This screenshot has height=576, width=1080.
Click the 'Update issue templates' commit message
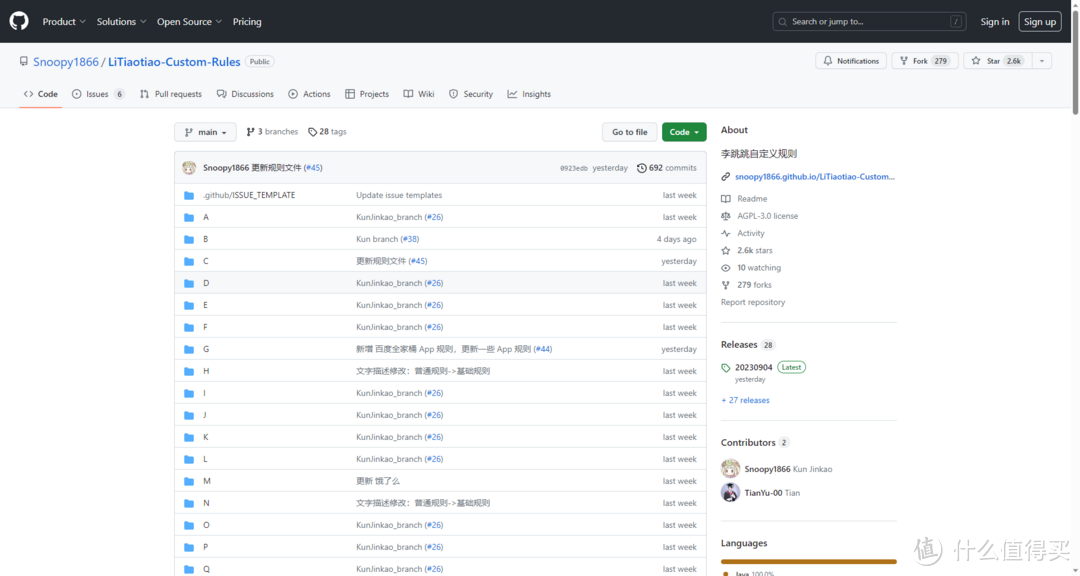(x=399, y=195)
